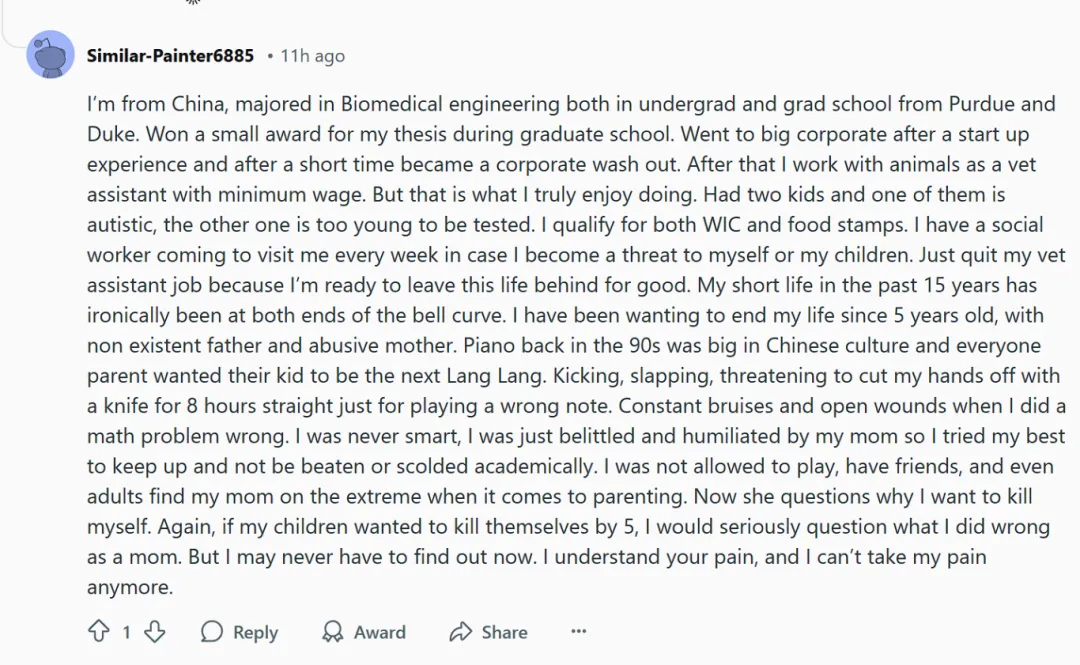The width and height of the screenshot is (1080, 665).
Task: Open the three-dot more options menu
Action: coord(579,631)
